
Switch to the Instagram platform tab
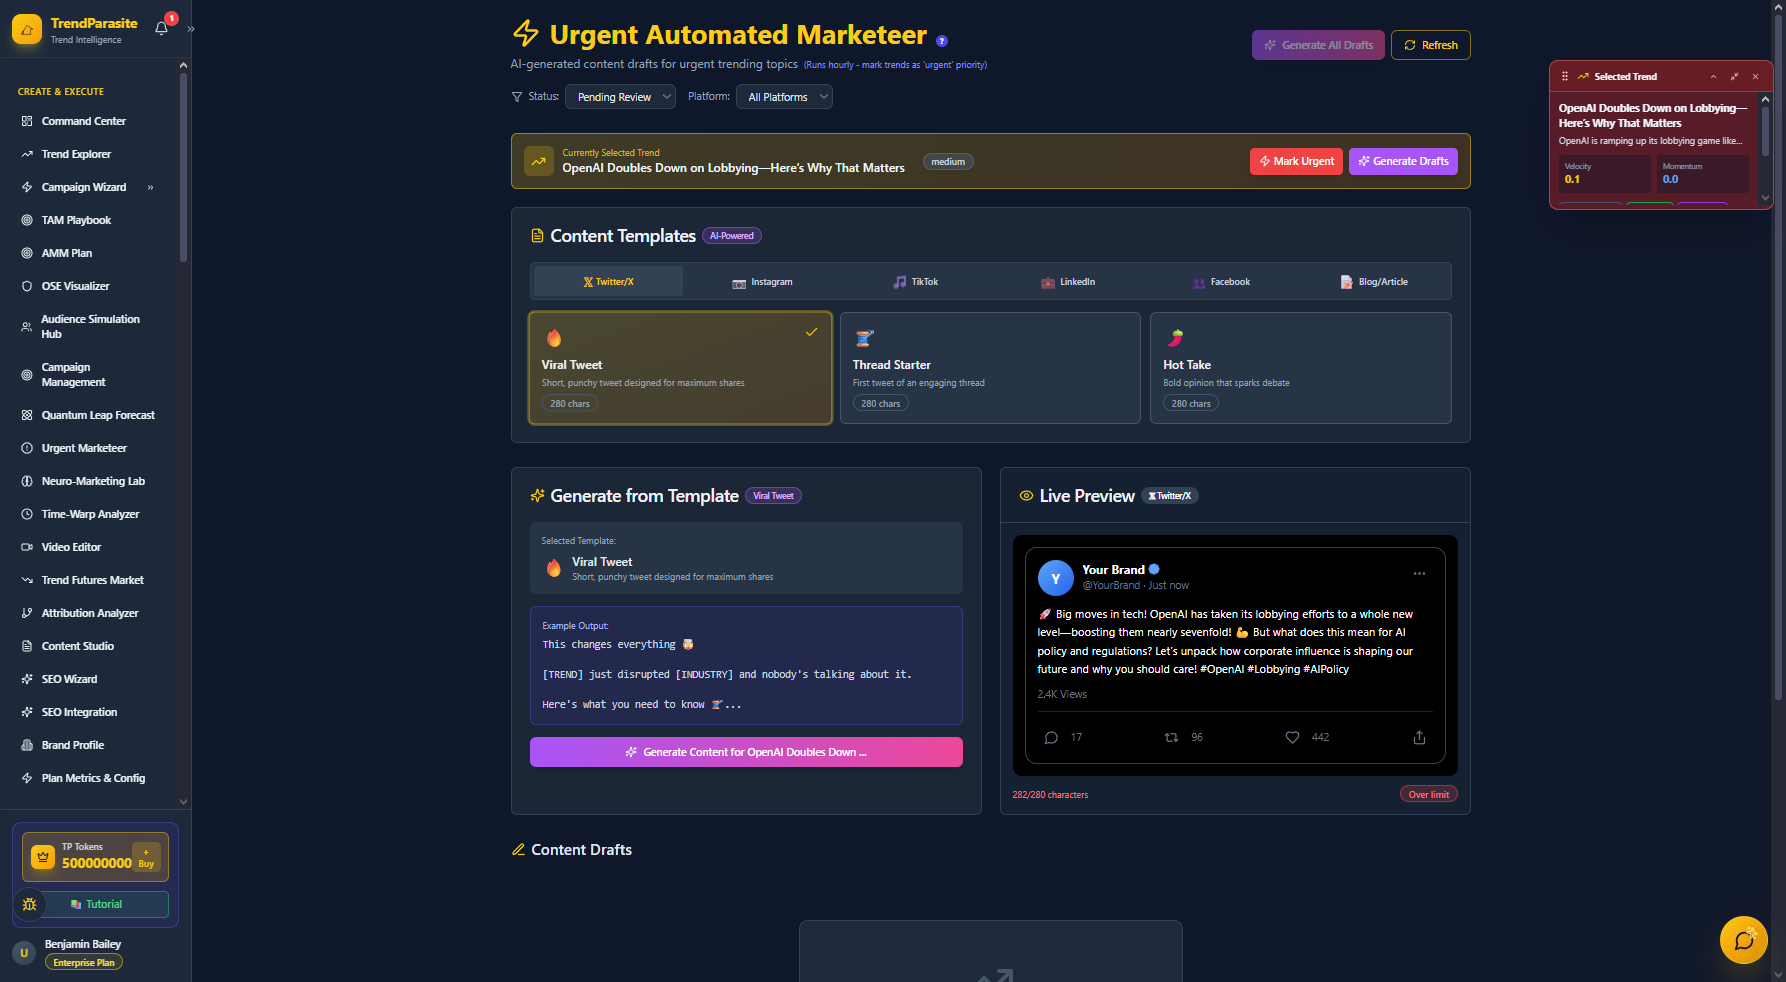pos(762,282)
